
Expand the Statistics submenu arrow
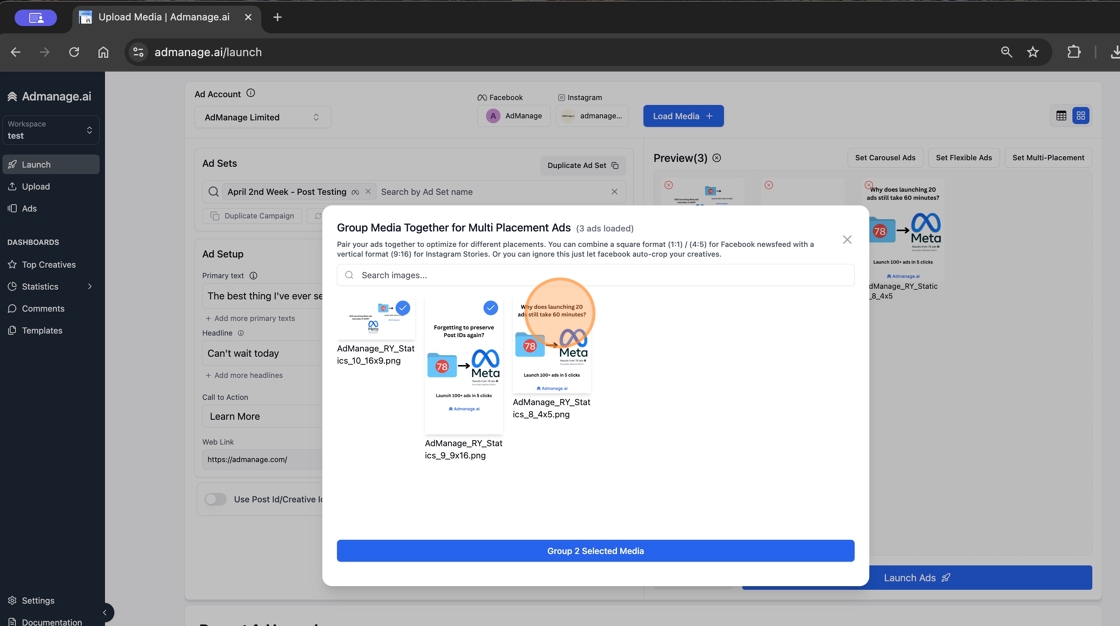tap(89, 287)
